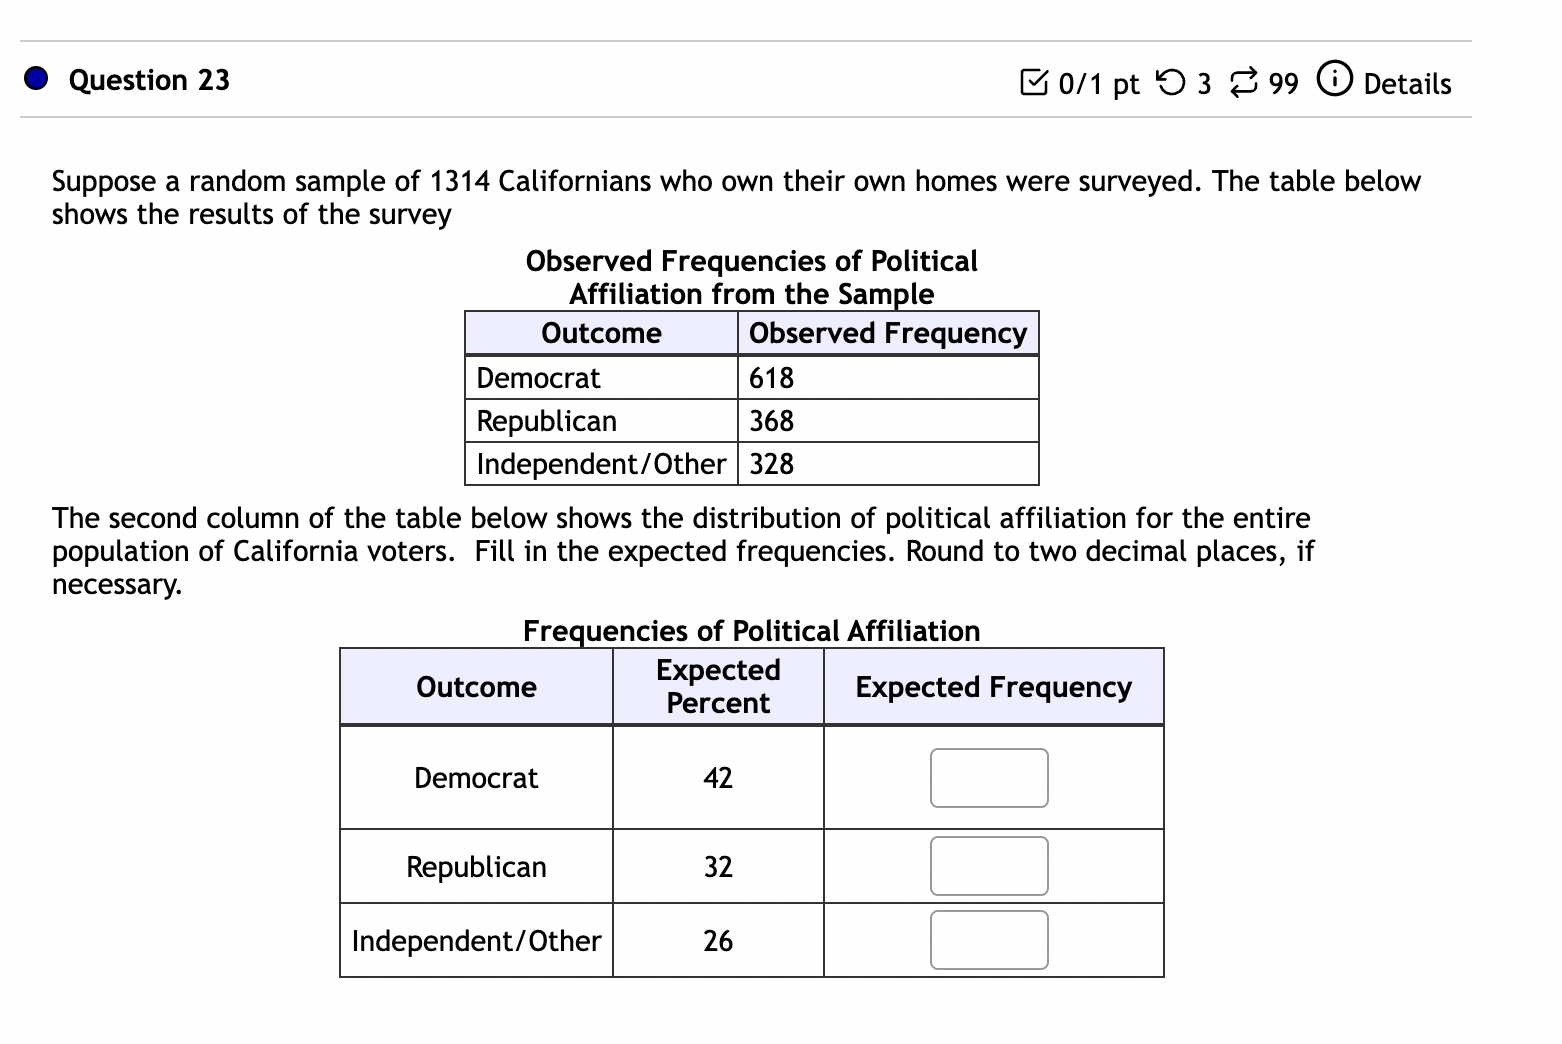Image resolution: width=1562 pixels, height=1044 pixels.
Task: Open the Details link
Action: coord(1410,84)
